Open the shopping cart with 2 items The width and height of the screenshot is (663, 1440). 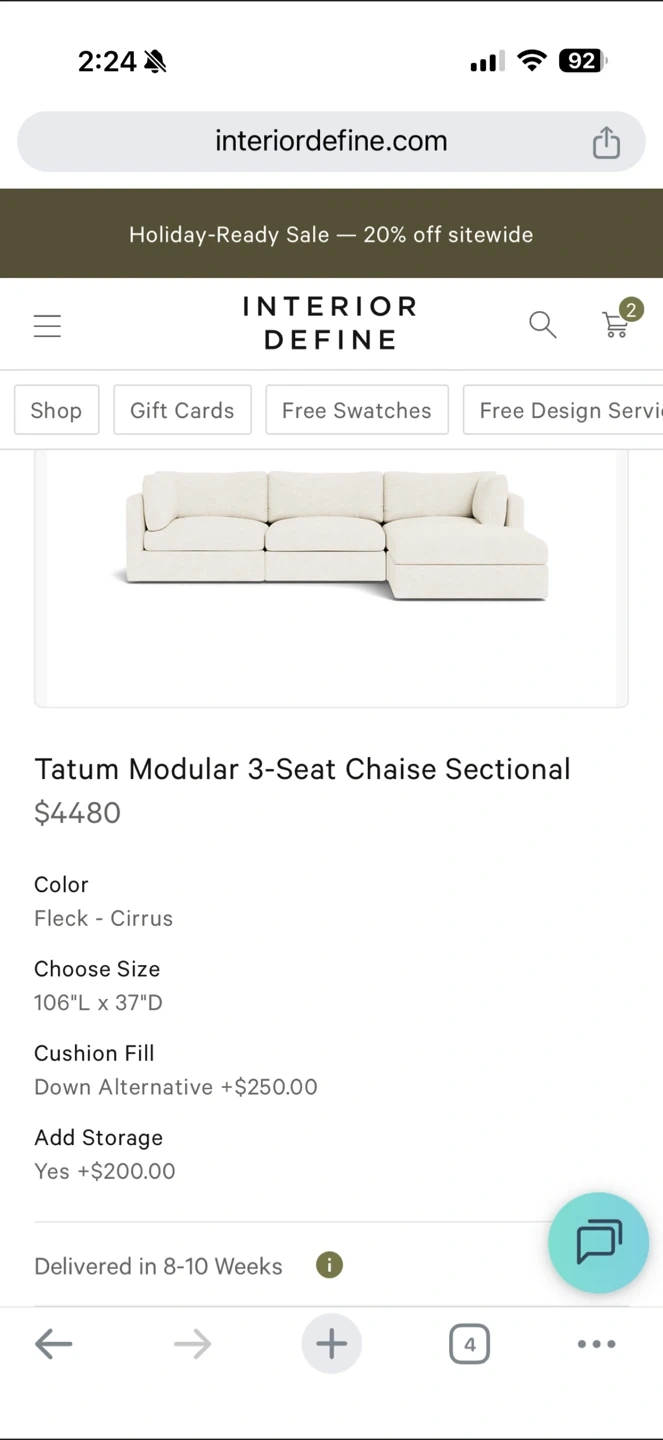[x=617, y=323]
